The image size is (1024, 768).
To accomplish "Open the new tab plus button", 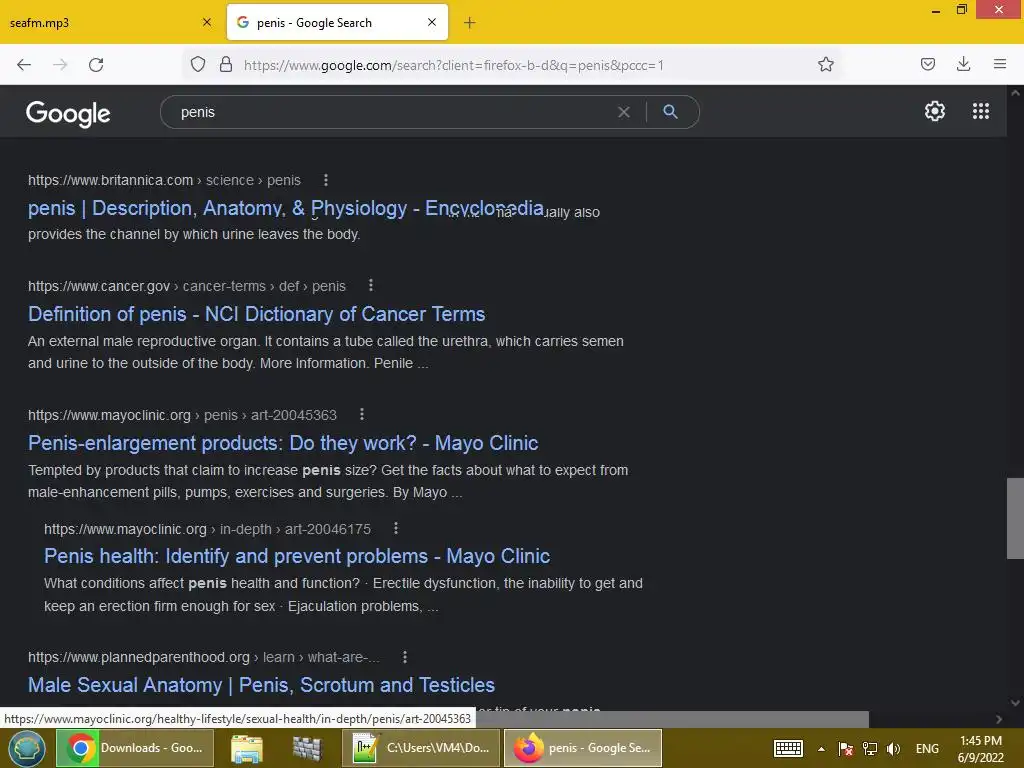I will click(x=470, y=23).
